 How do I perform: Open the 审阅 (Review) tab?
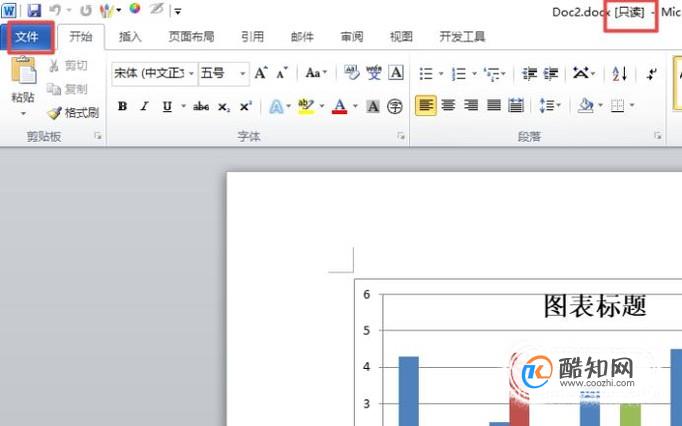(351, 37)
